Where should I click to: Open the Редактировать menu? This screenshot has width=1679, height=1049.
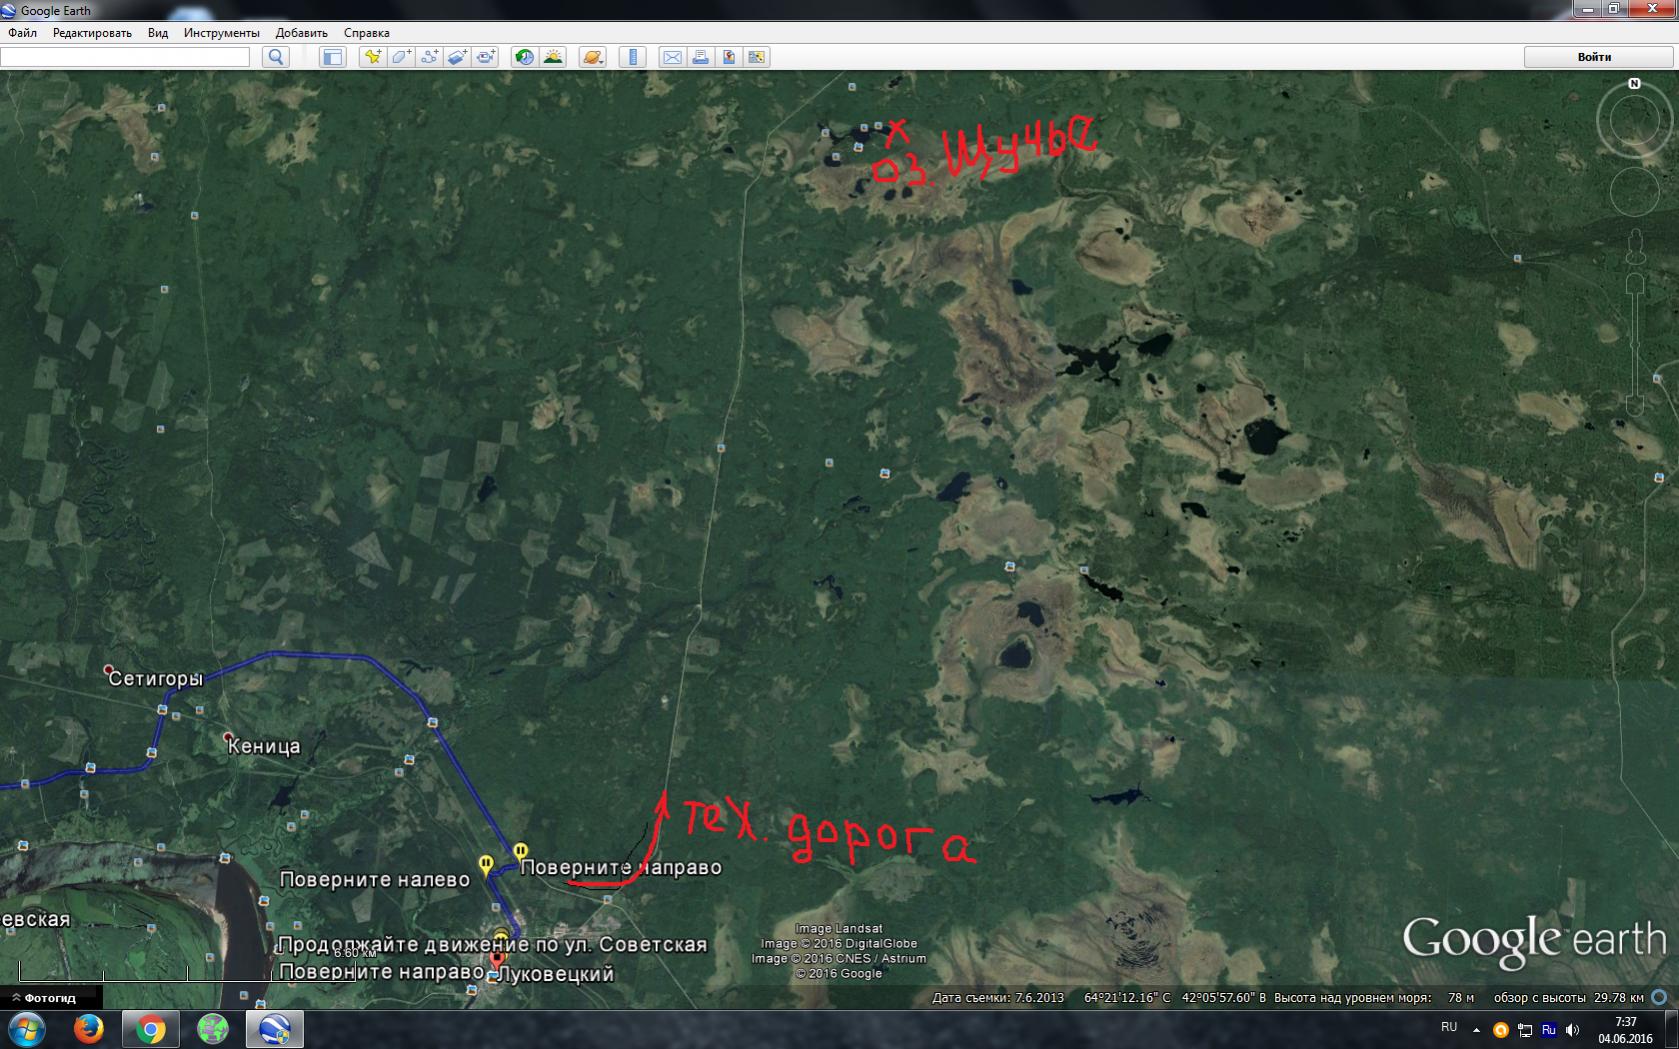(92, 33)
